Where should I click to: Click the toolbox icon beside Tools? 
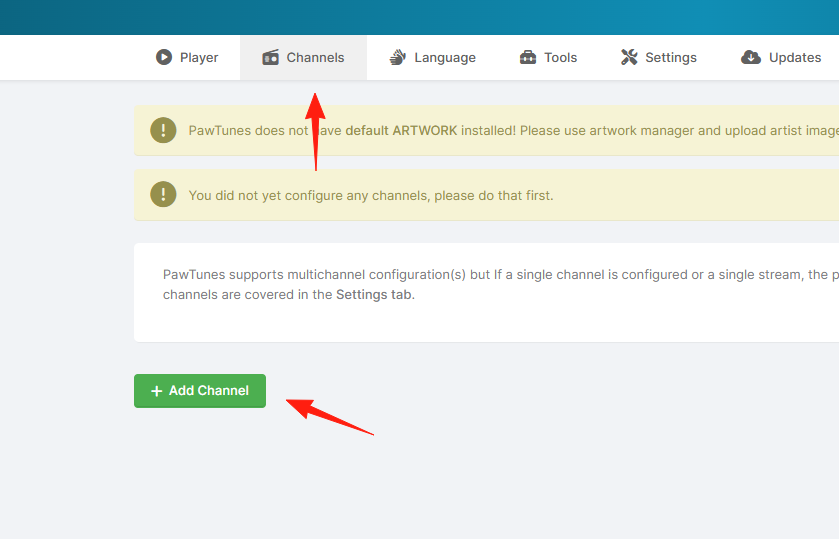point(528,57)
